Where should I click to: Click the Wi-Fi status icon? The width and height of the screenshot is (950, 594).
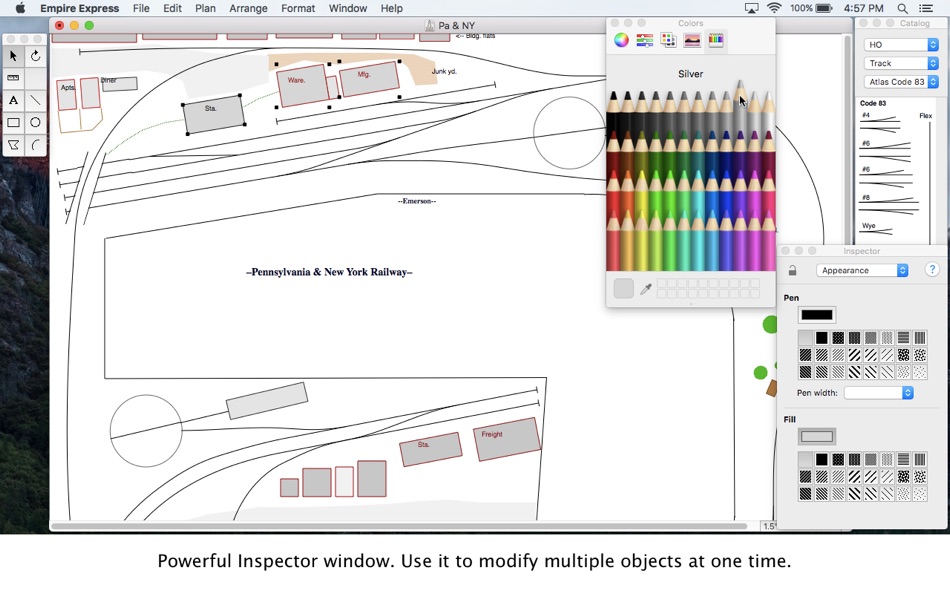pyautogui.click(x=774, y=8)
